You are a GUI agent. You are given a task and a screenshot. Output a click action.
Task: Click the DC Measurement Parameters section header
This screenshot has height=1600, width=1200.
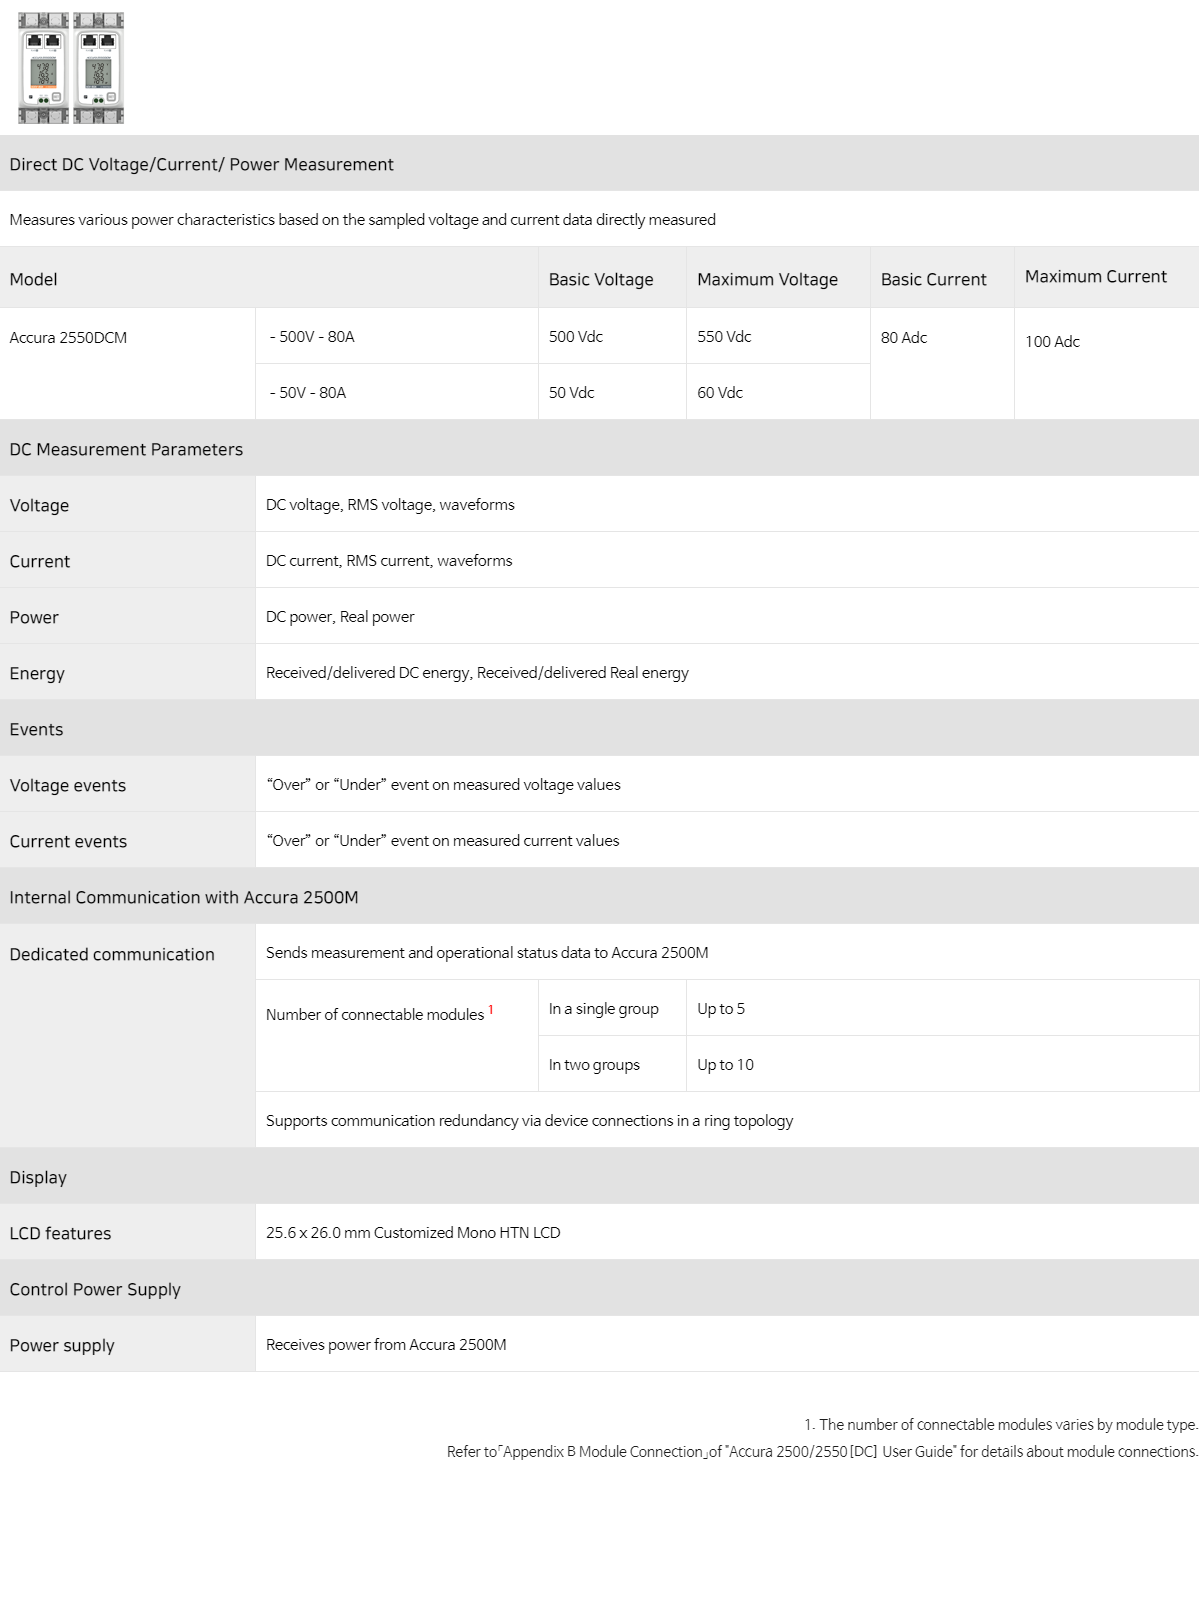600,449
